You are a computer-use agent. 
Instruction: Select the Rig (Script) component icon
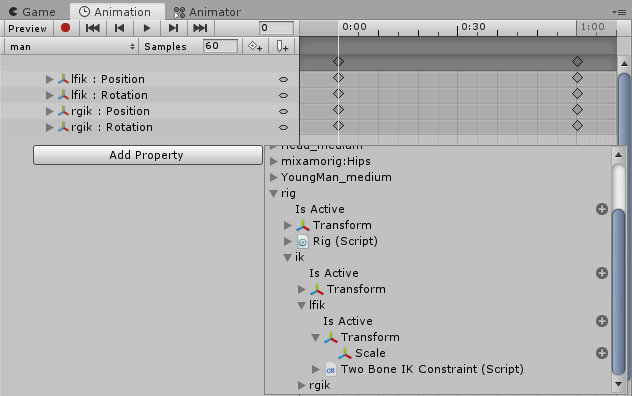click(303, 242)
